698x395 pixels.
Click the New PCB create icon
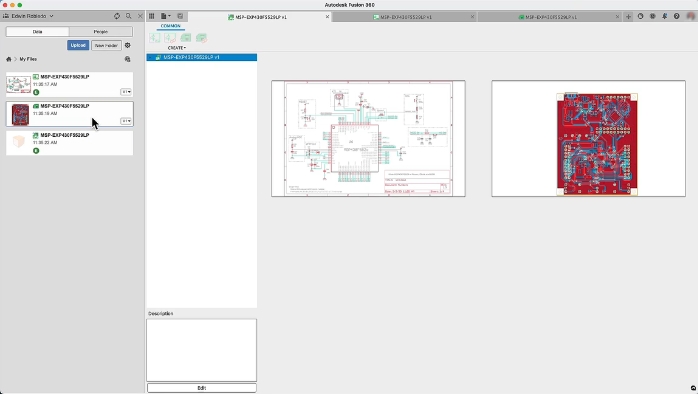186,38
